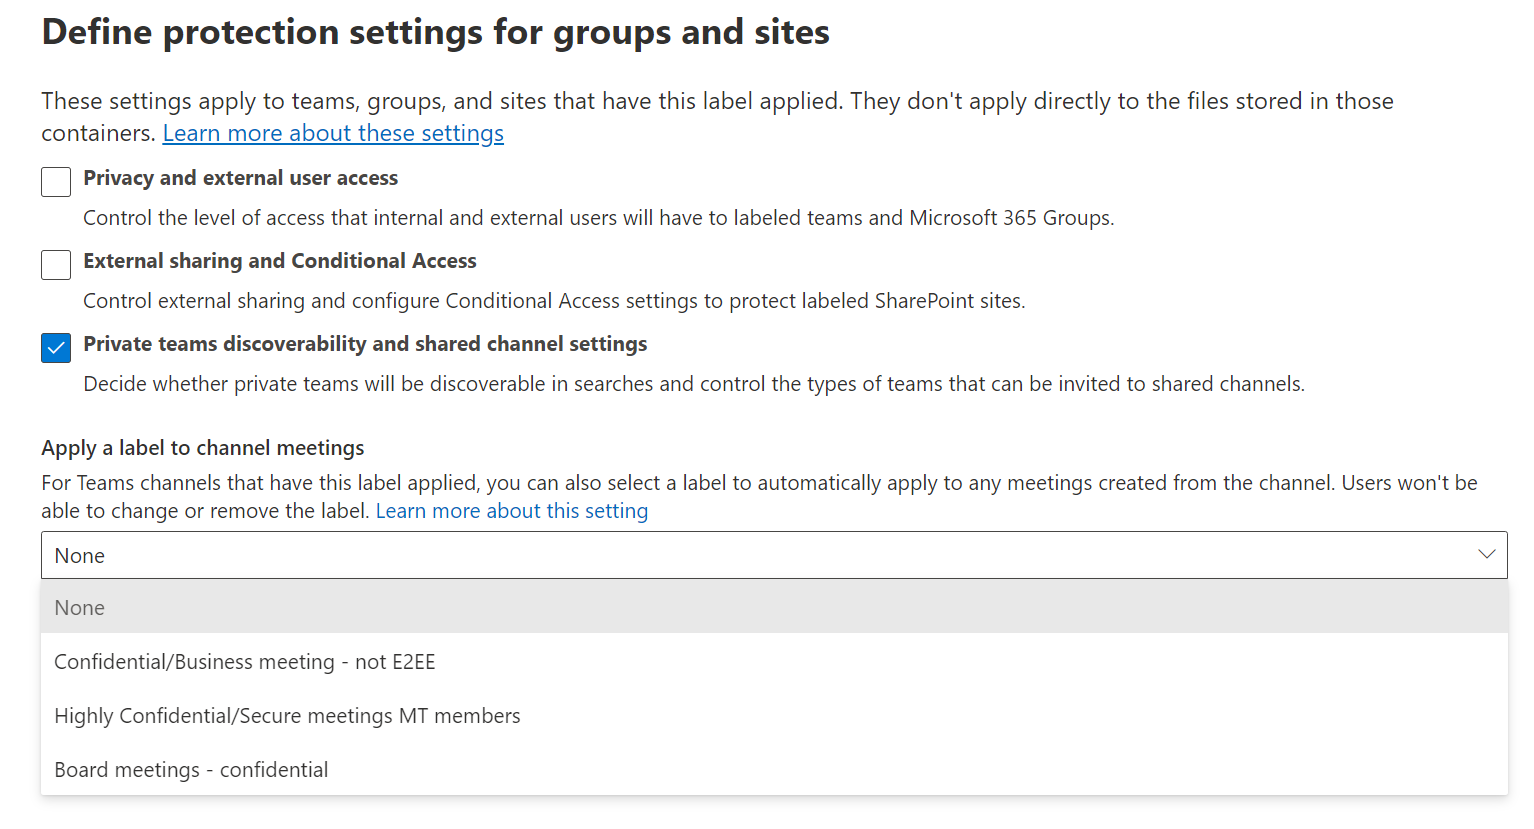This screenshot has width=1534, height=829.
Task: Click the 'Apply a label to channel meetings' heading
Action: tap(202, 448)
